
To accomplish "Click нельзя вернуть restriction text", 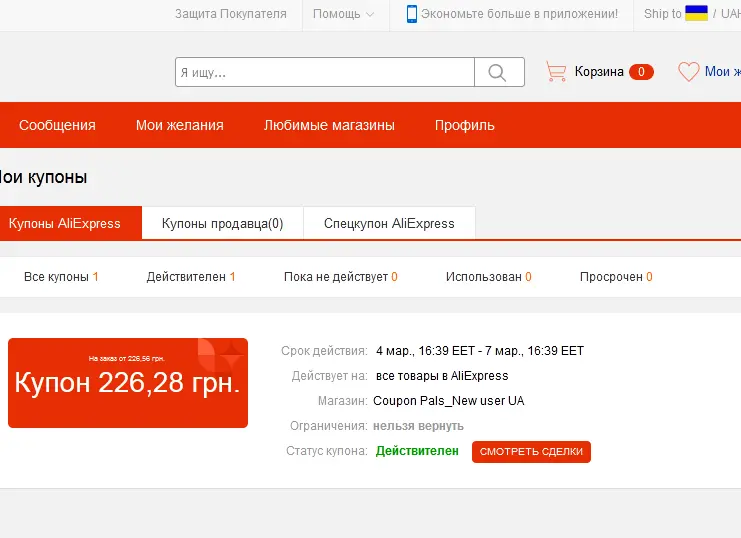I will (x=418, y=426).
